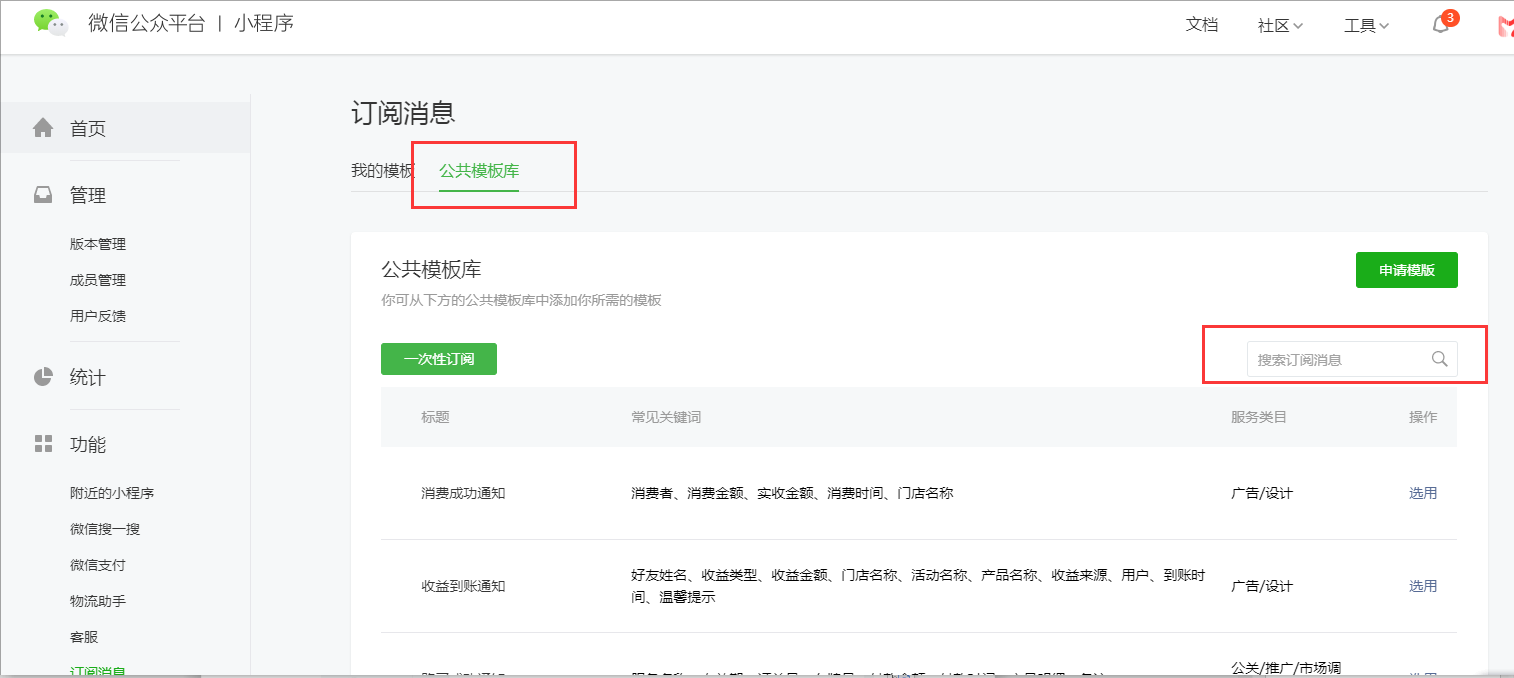Open 管理 section in sidebar

pos(88,196)
